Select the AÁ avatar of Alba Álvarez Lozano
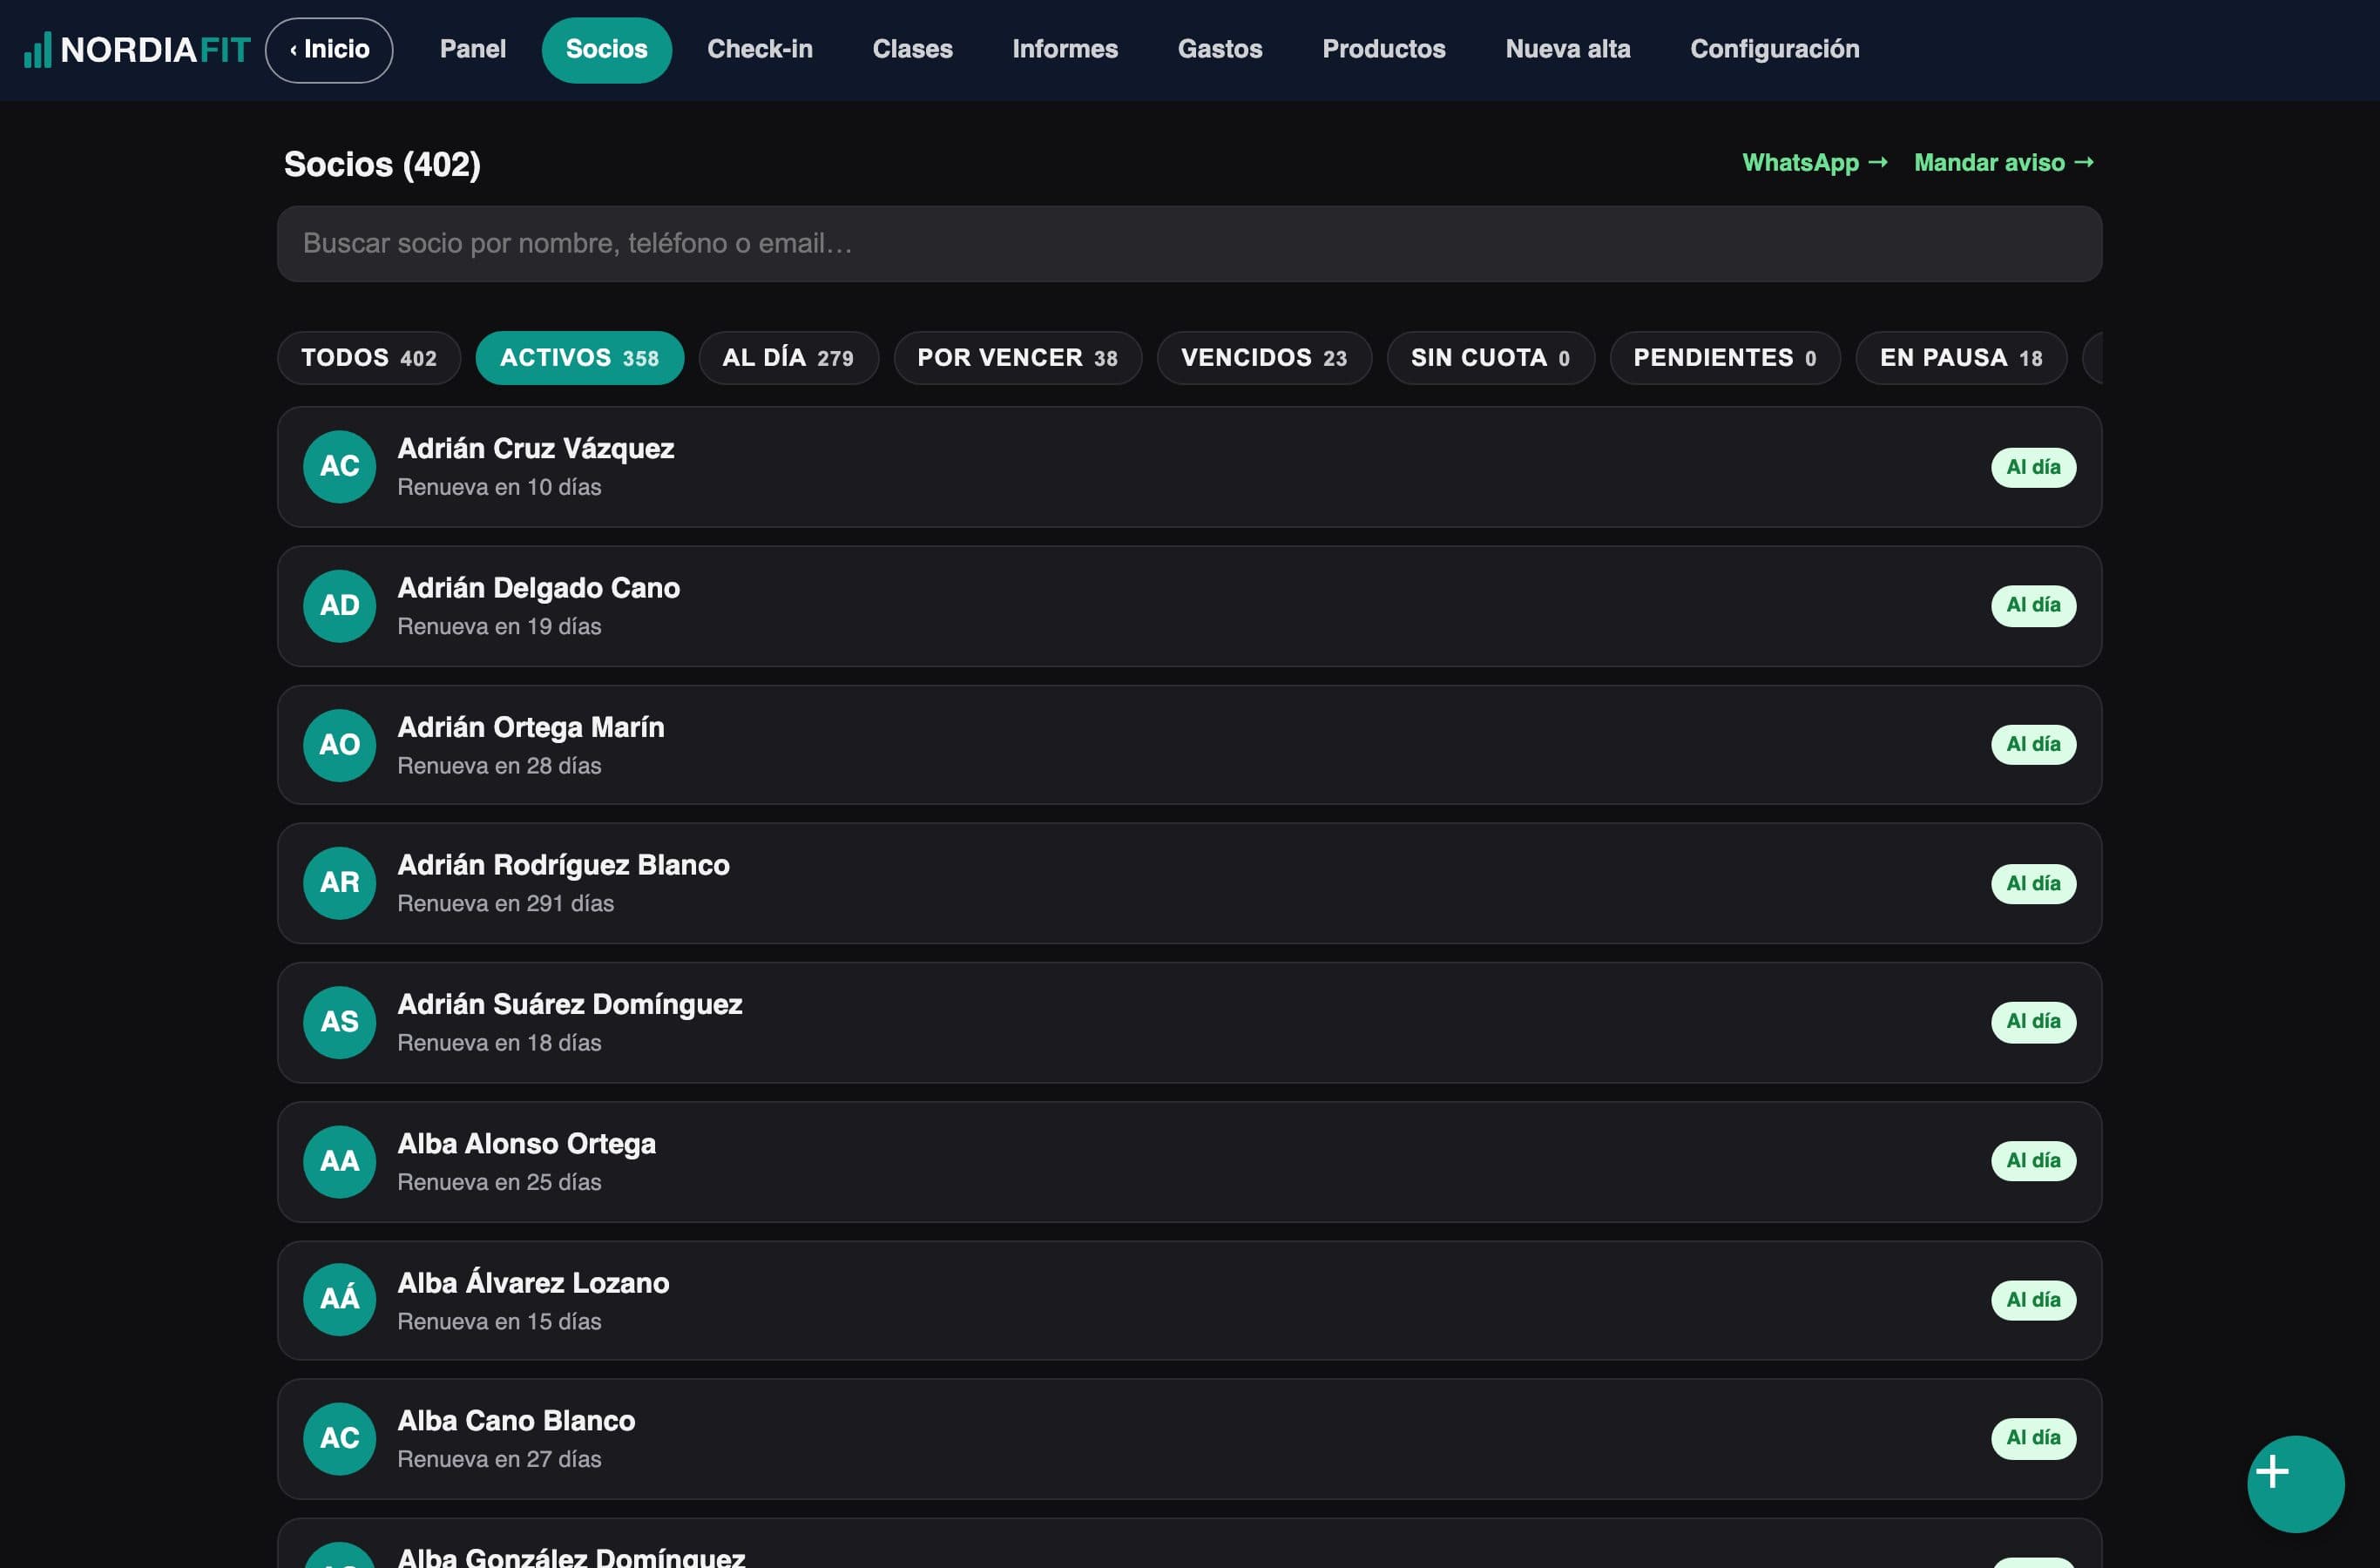The height and width of the screenshot is (1568, 2380). click(x=339, y=1299)
